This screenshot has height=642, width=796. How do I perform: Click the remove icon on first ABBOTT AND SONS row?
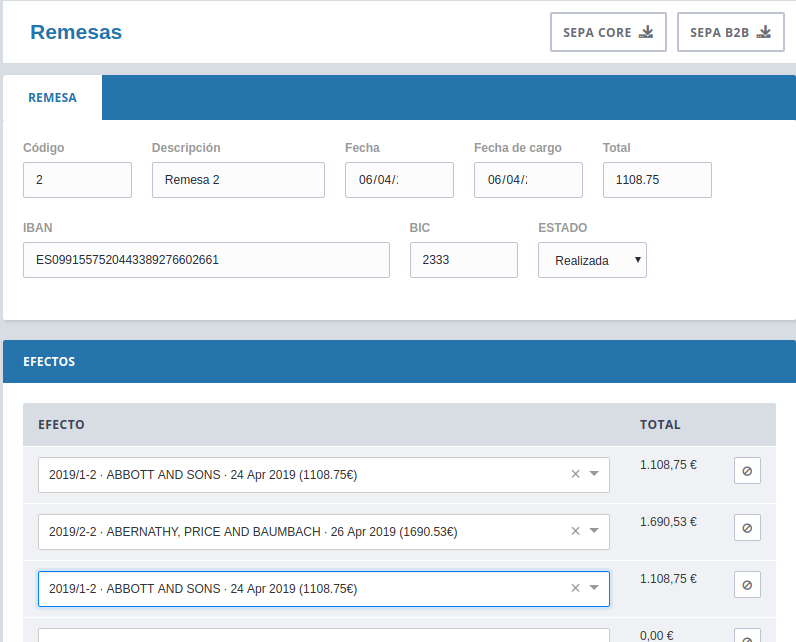(x=747, y=470)
